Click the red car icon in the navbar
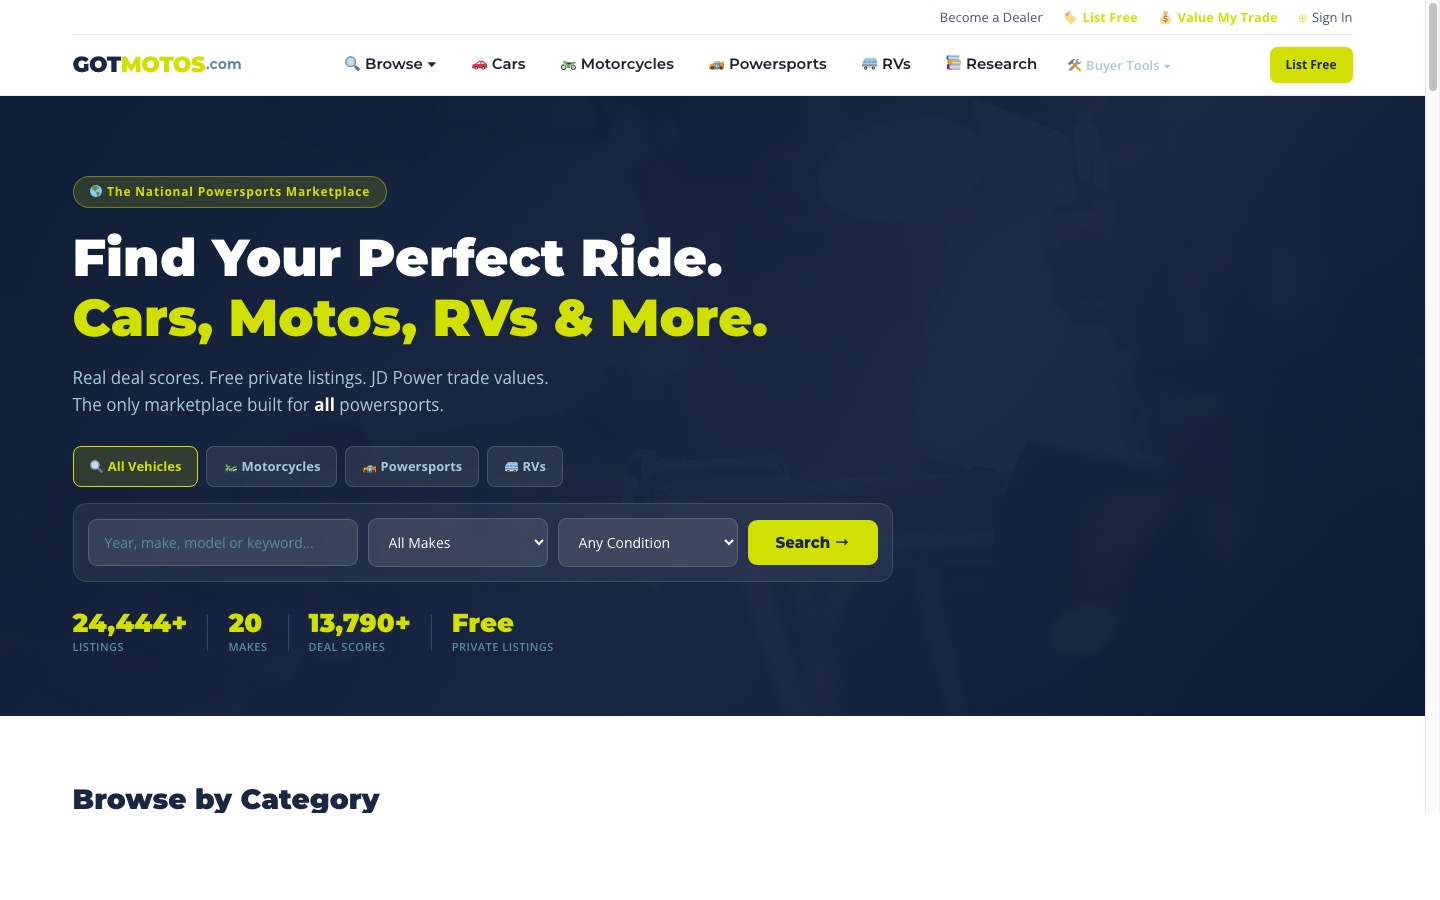This screenshot has height=900, width=1440. click(479, 65)
